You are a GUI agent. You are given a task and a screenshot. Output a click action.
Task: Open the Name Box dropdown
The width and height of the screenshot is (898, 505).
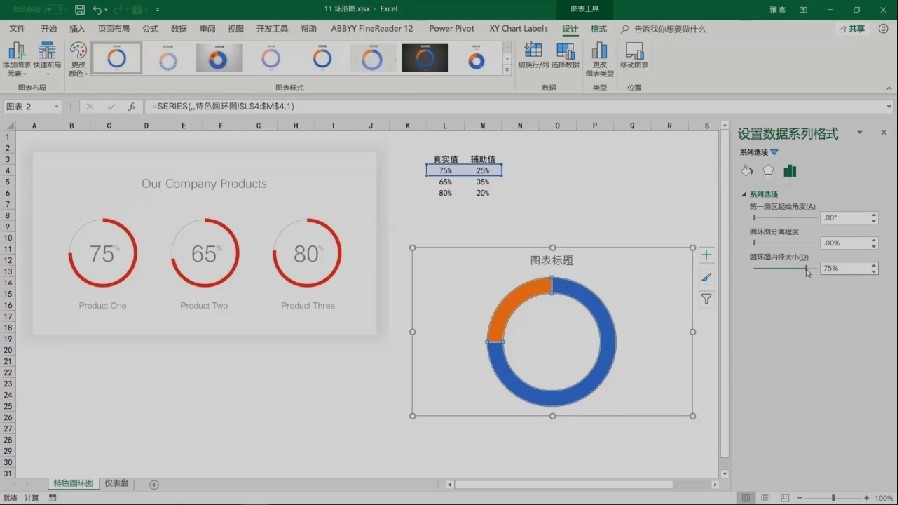click(x=56, y=106)
